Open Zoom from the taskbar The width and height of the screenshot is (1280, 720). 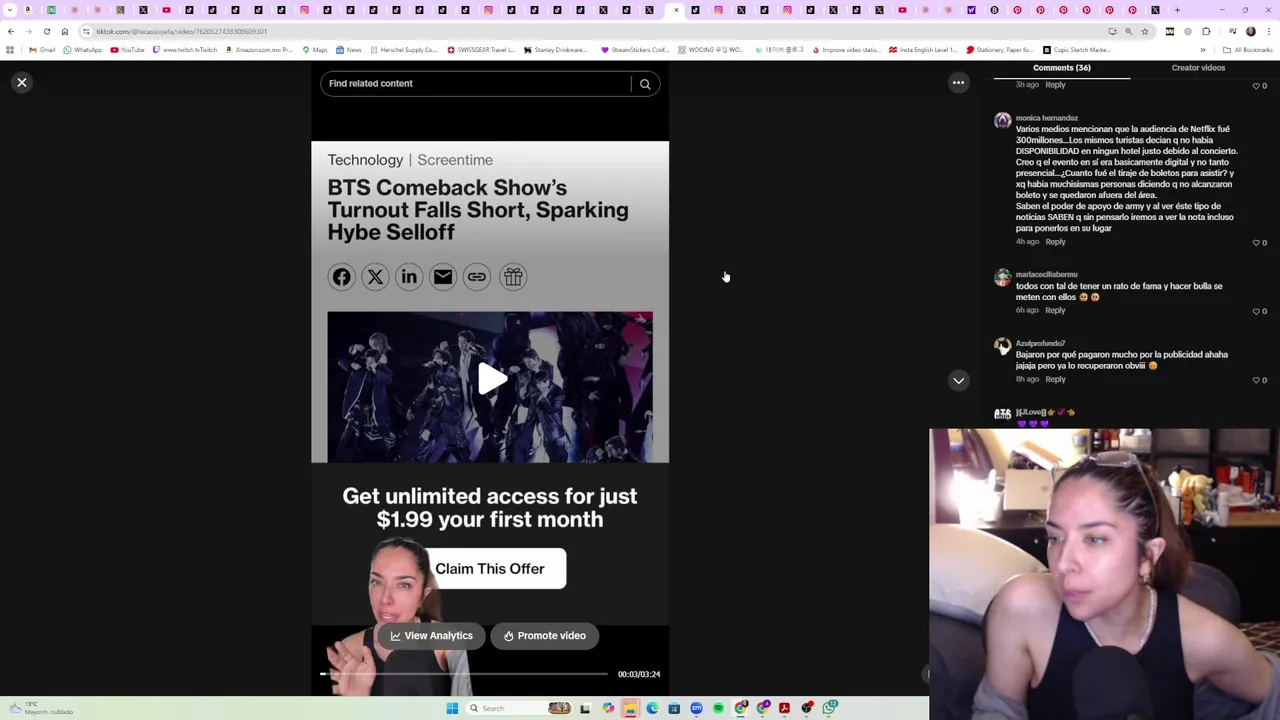[696, 709]
